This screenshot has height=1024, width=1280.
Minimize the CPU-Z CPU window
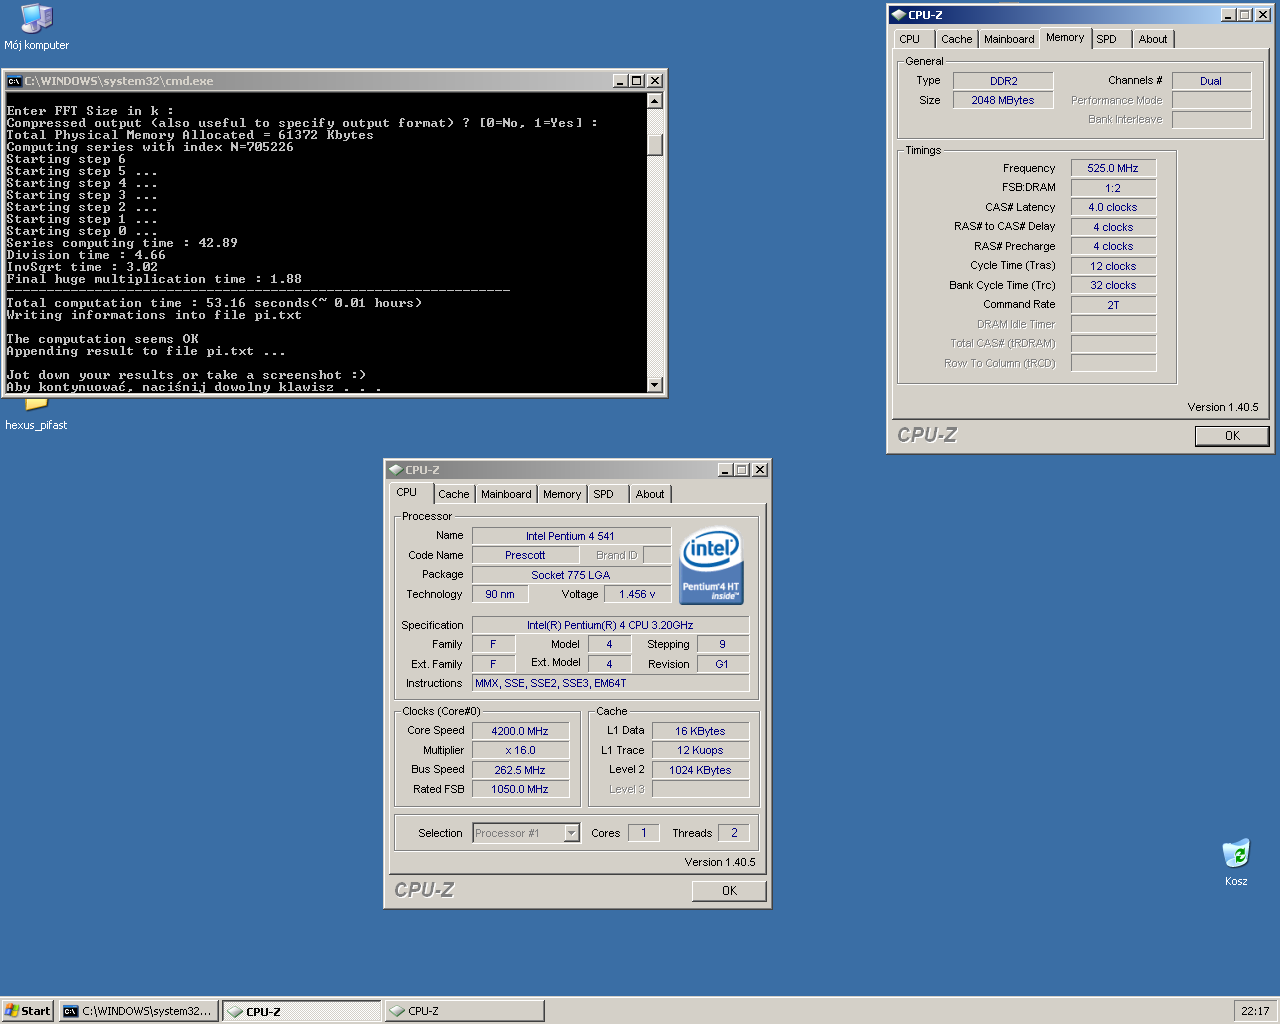[725, 470]
